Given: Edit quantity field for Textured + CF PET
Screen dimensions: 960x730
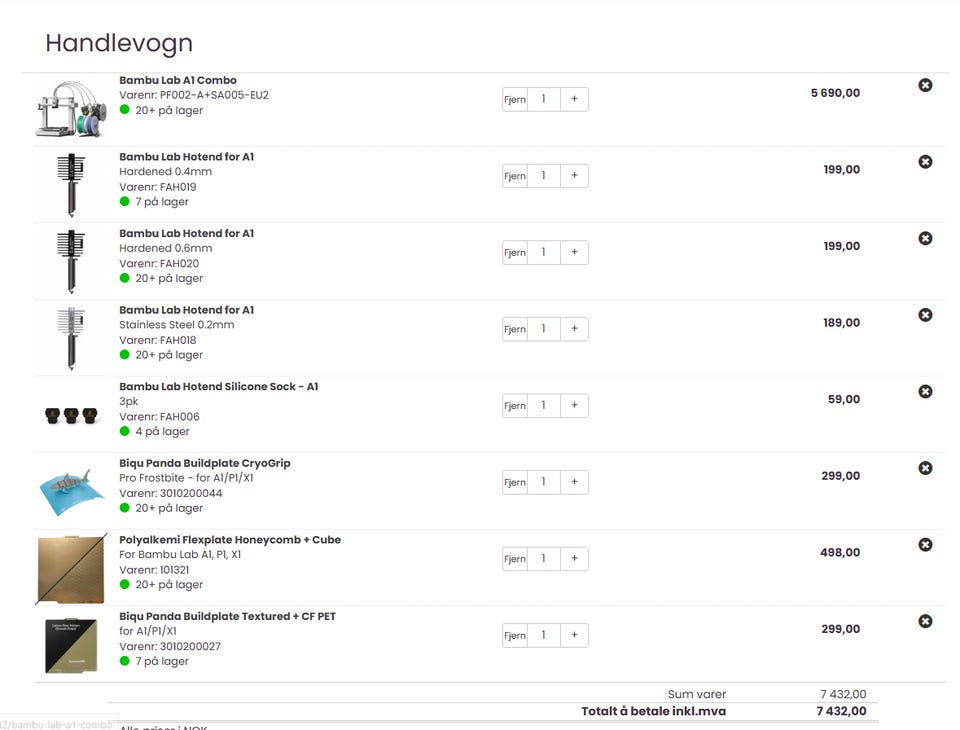Looking at the screenshot, I should [x=544, y=635].
